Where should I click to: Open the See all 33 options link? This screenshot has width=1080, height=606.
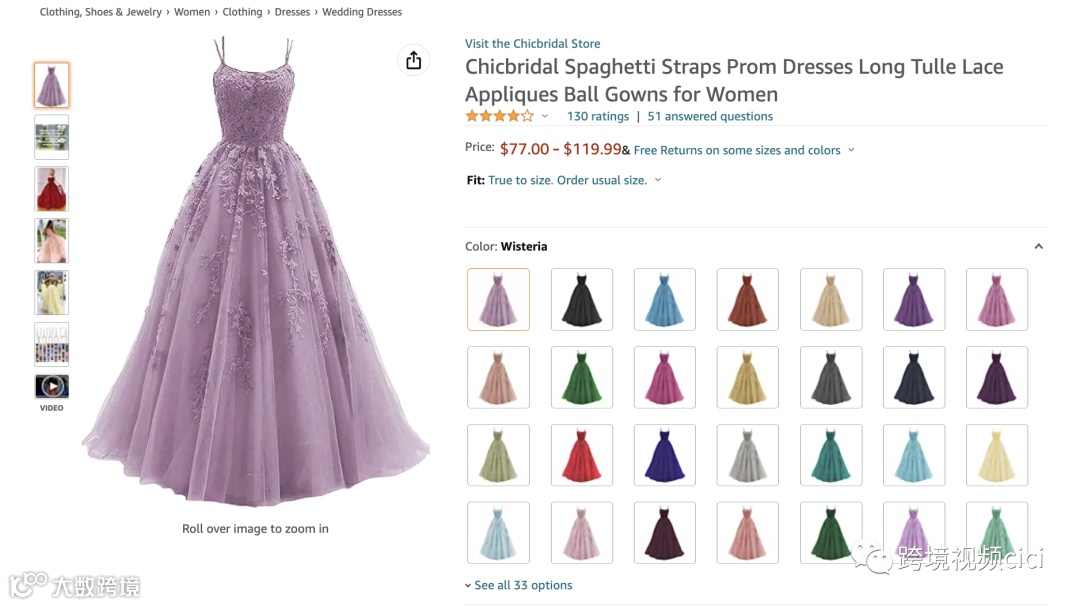coord(523,586)
